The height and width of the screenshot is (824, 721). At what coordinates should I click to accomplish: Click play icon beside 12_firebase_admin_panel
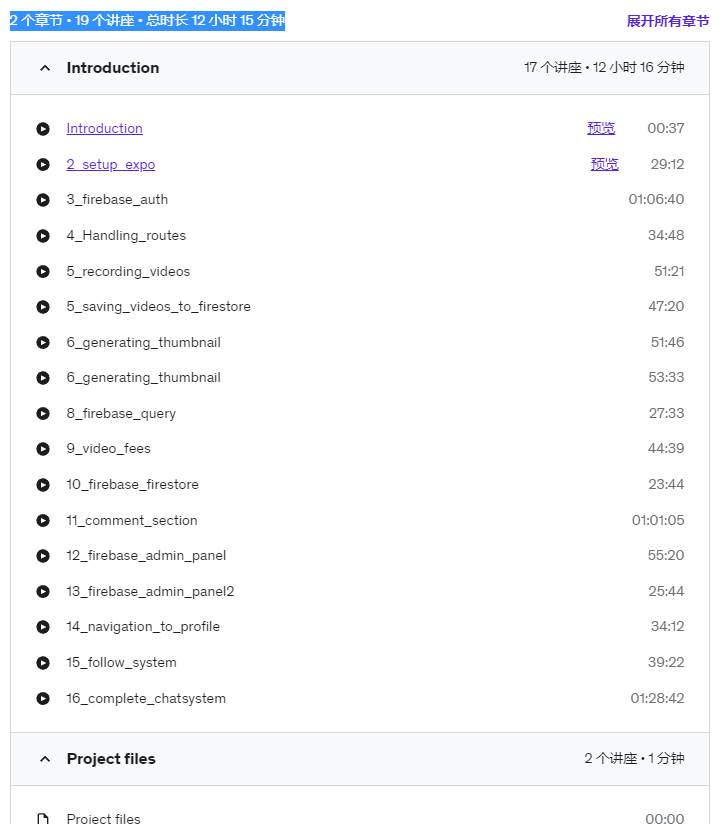click(x=43, y=556)
